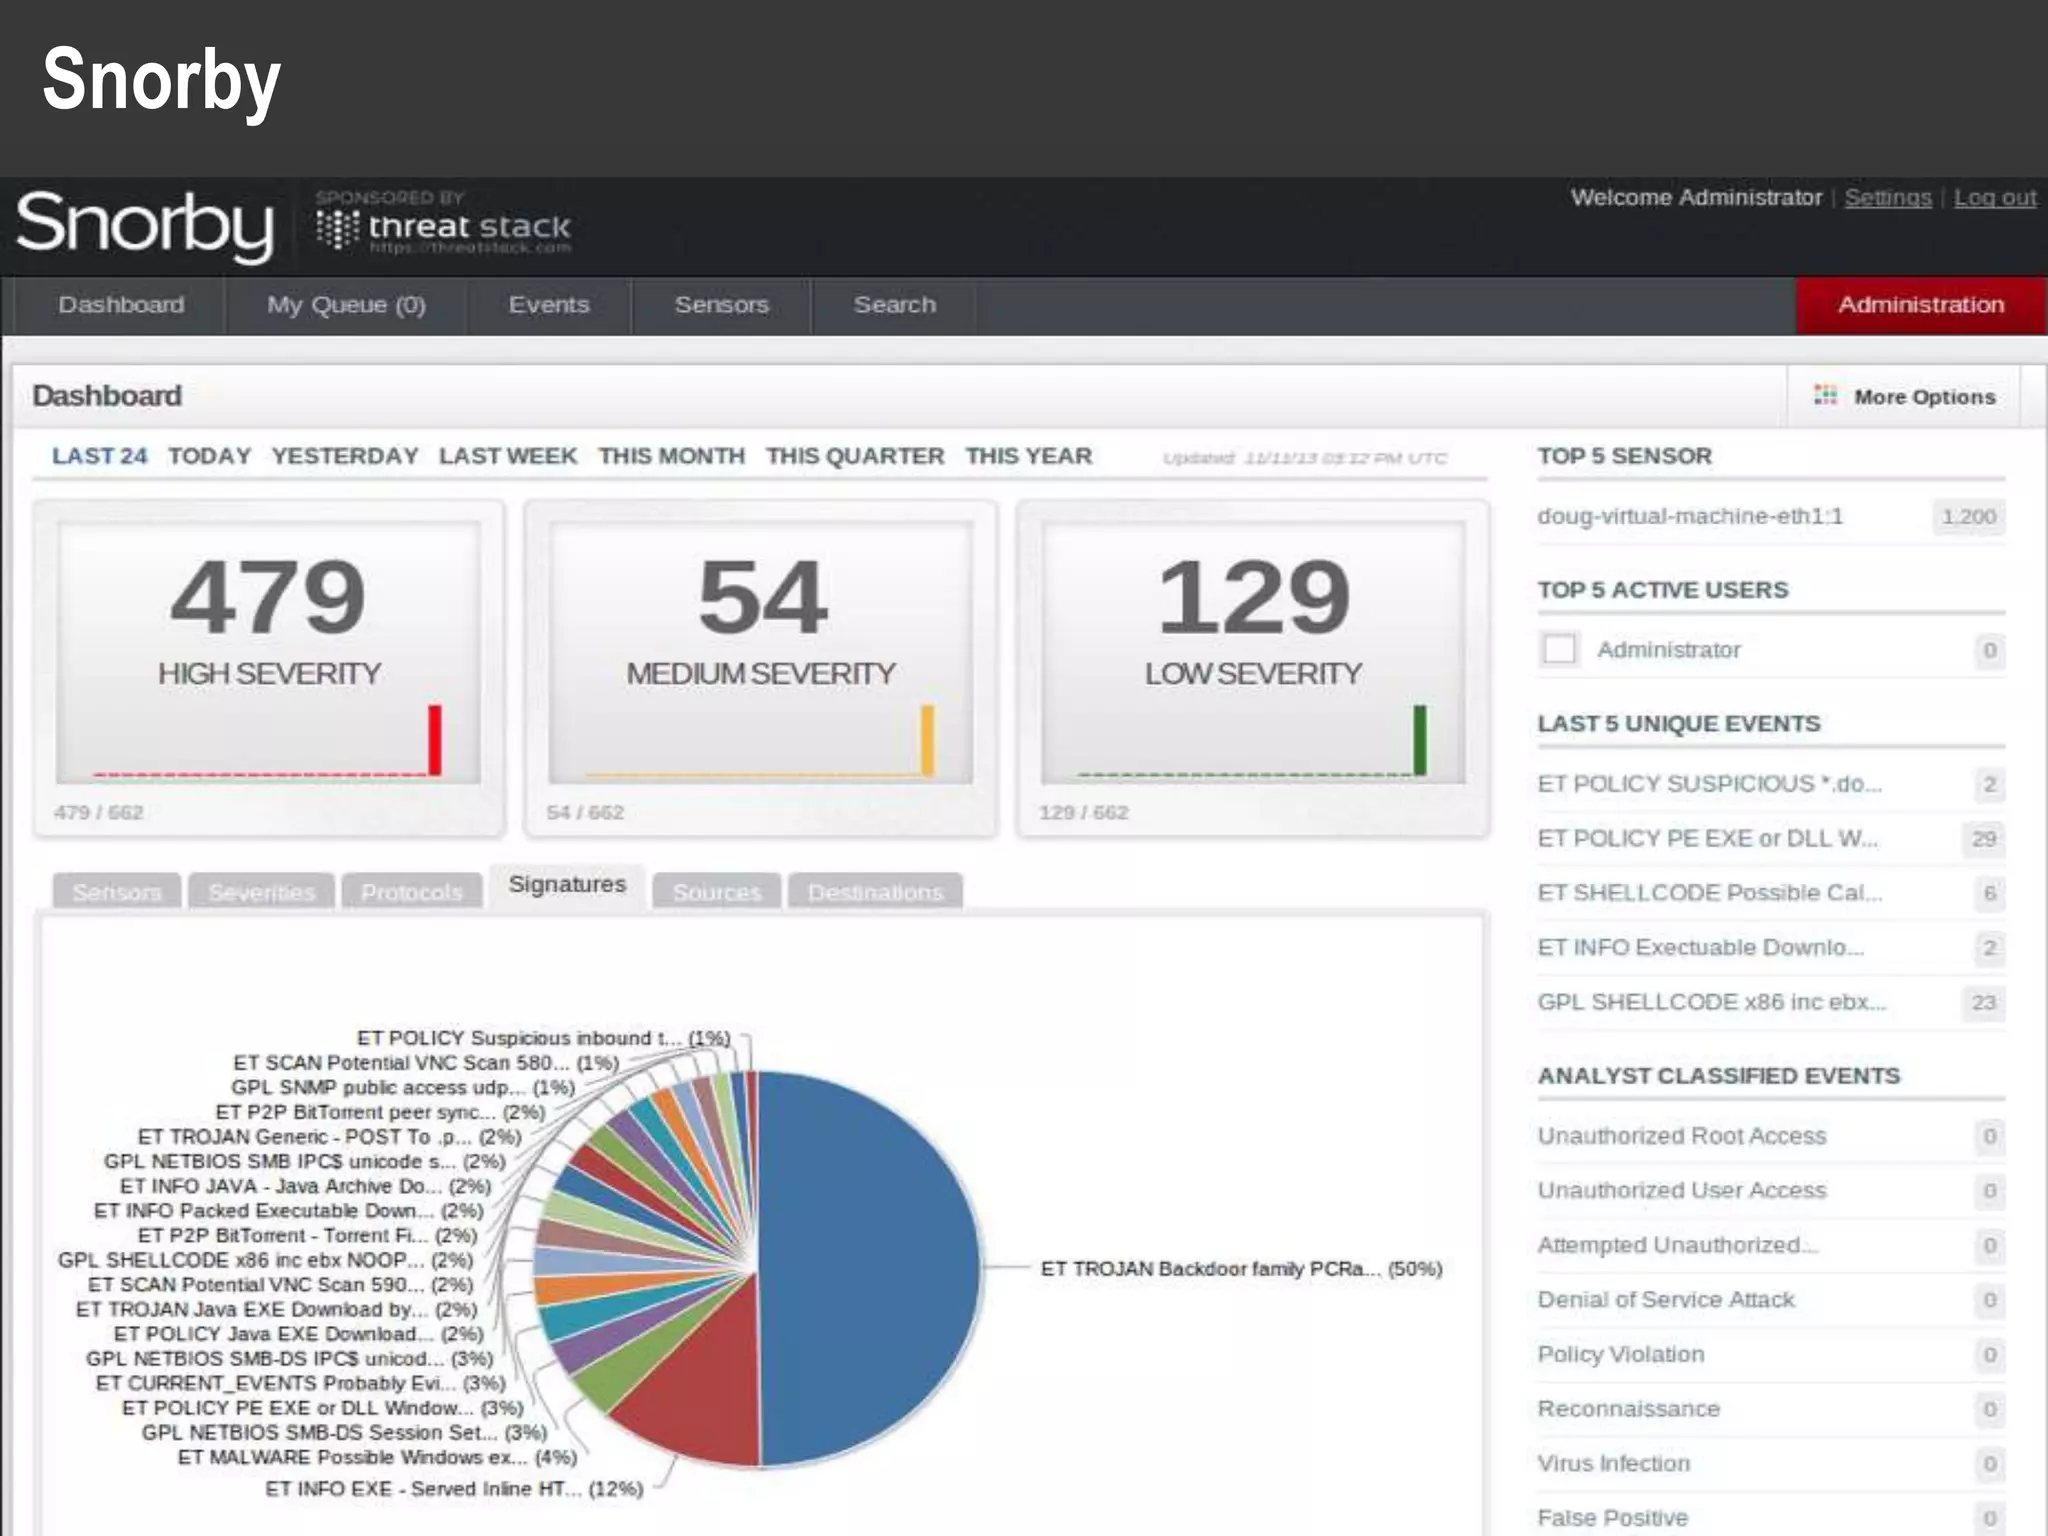
Task: Click the red high severity sparkline bar
Action: [434, 740]
